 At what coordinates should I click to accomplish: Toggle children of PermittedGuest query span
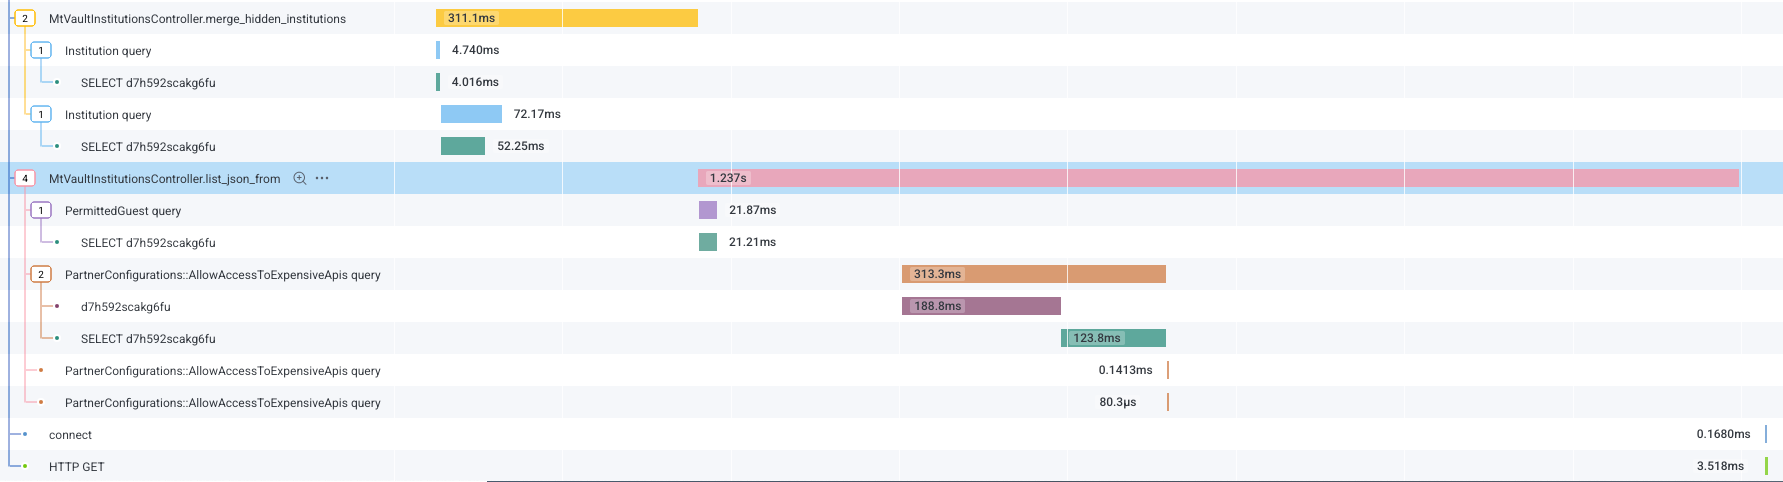pos(41,211)
